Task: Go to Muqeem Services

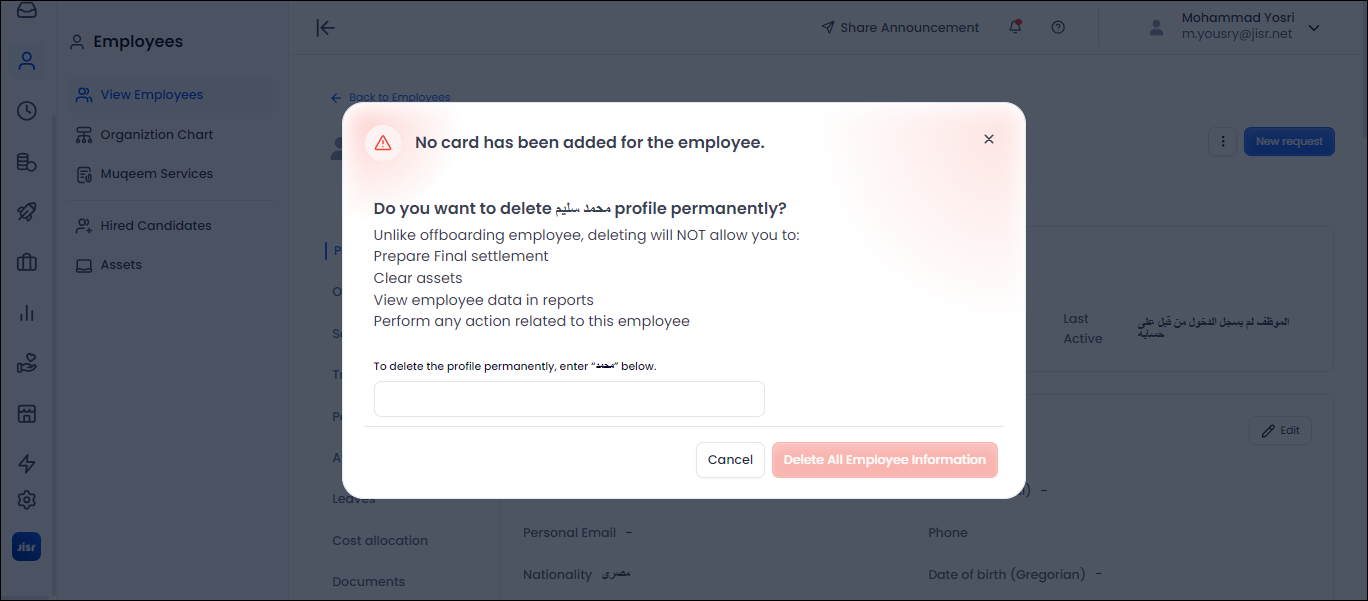Action: (156, 174)
